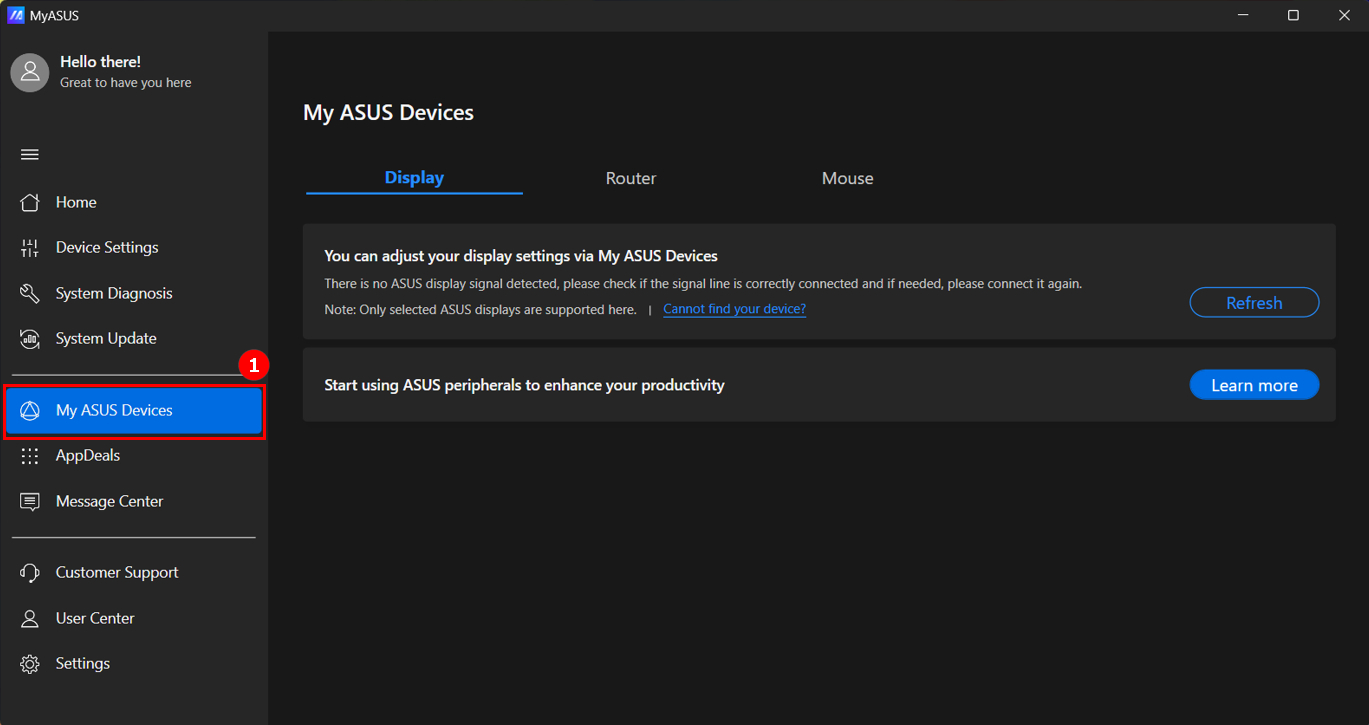
Task: Click the My ASUS Devices triangle icon
Action: click(x=30, y=410)
